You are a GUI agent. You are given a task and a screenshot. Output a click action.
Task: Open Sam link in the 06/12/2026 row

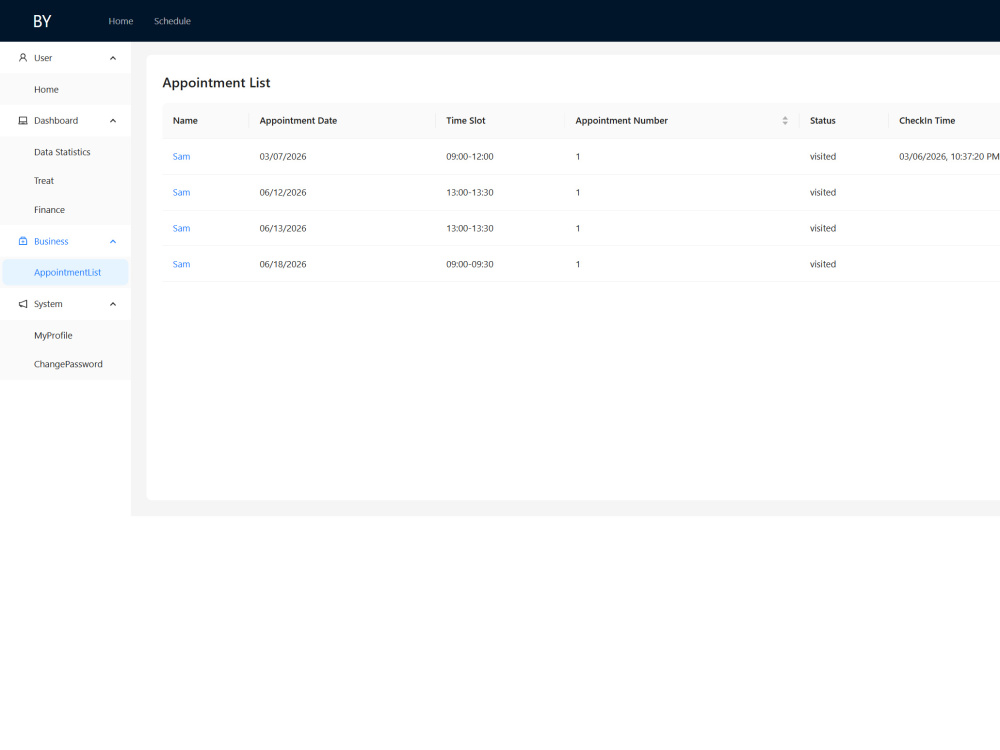point(181,192)
